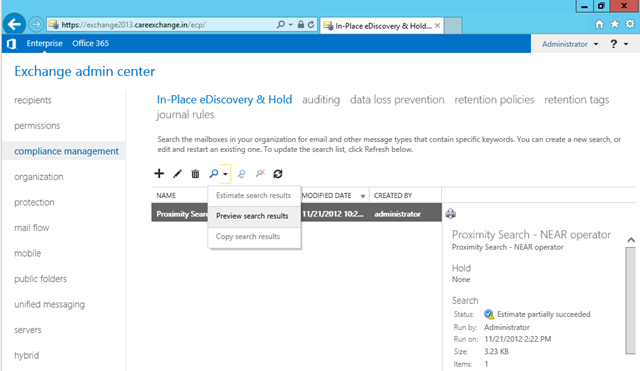Switch to the journal rules tab

(x=185, y=115)
